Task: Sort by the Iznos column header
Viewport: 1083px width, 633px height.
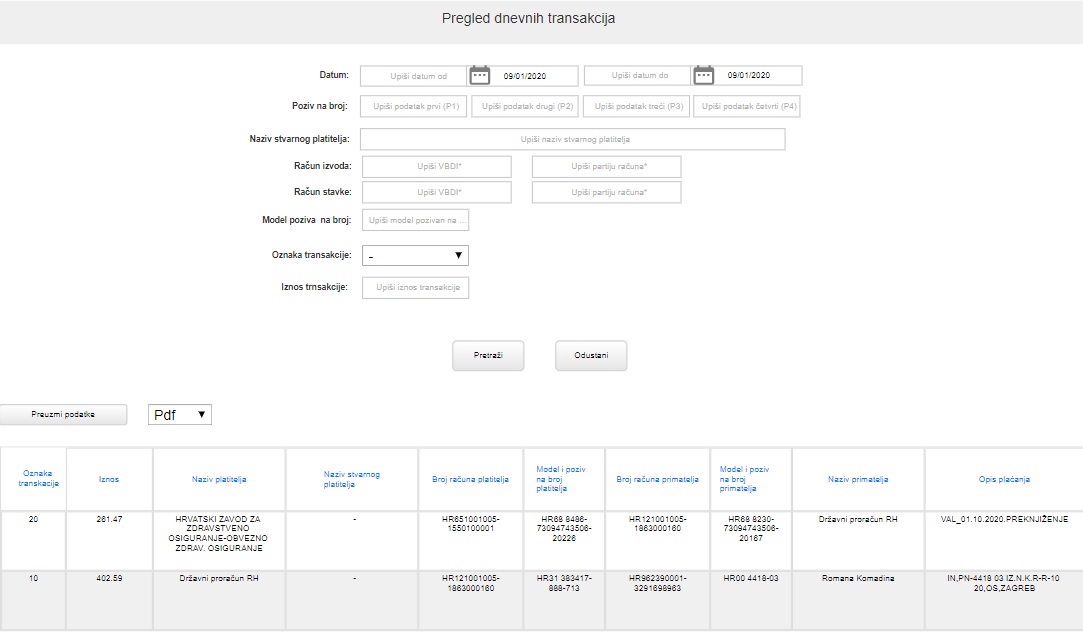Action: click(x=109, y=480)
